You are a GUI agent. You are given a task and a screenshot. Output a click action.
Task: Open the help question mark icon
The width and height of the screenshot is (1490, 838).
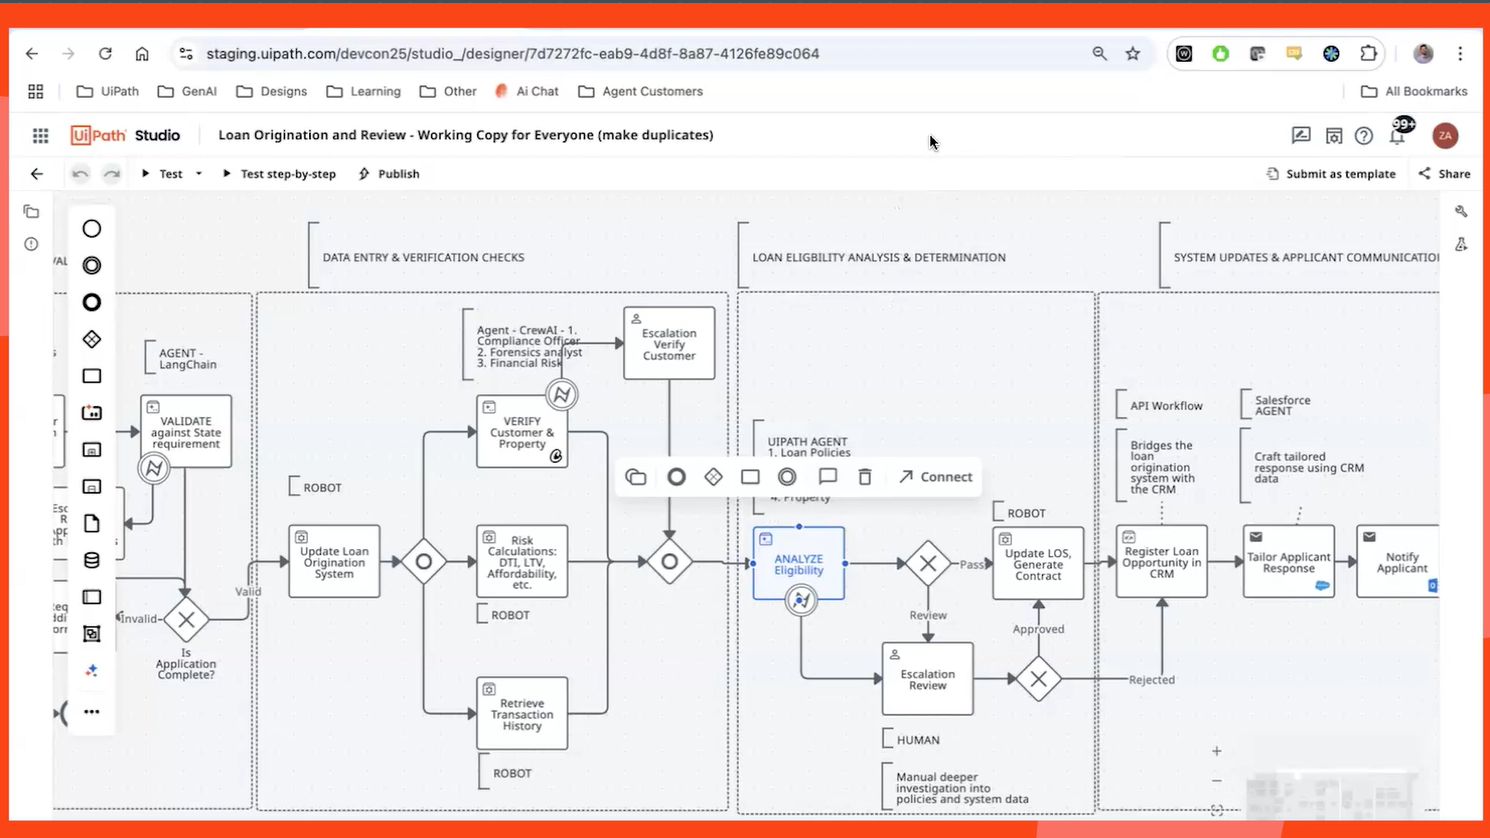pyautogui.click(x=1364, y=136)
